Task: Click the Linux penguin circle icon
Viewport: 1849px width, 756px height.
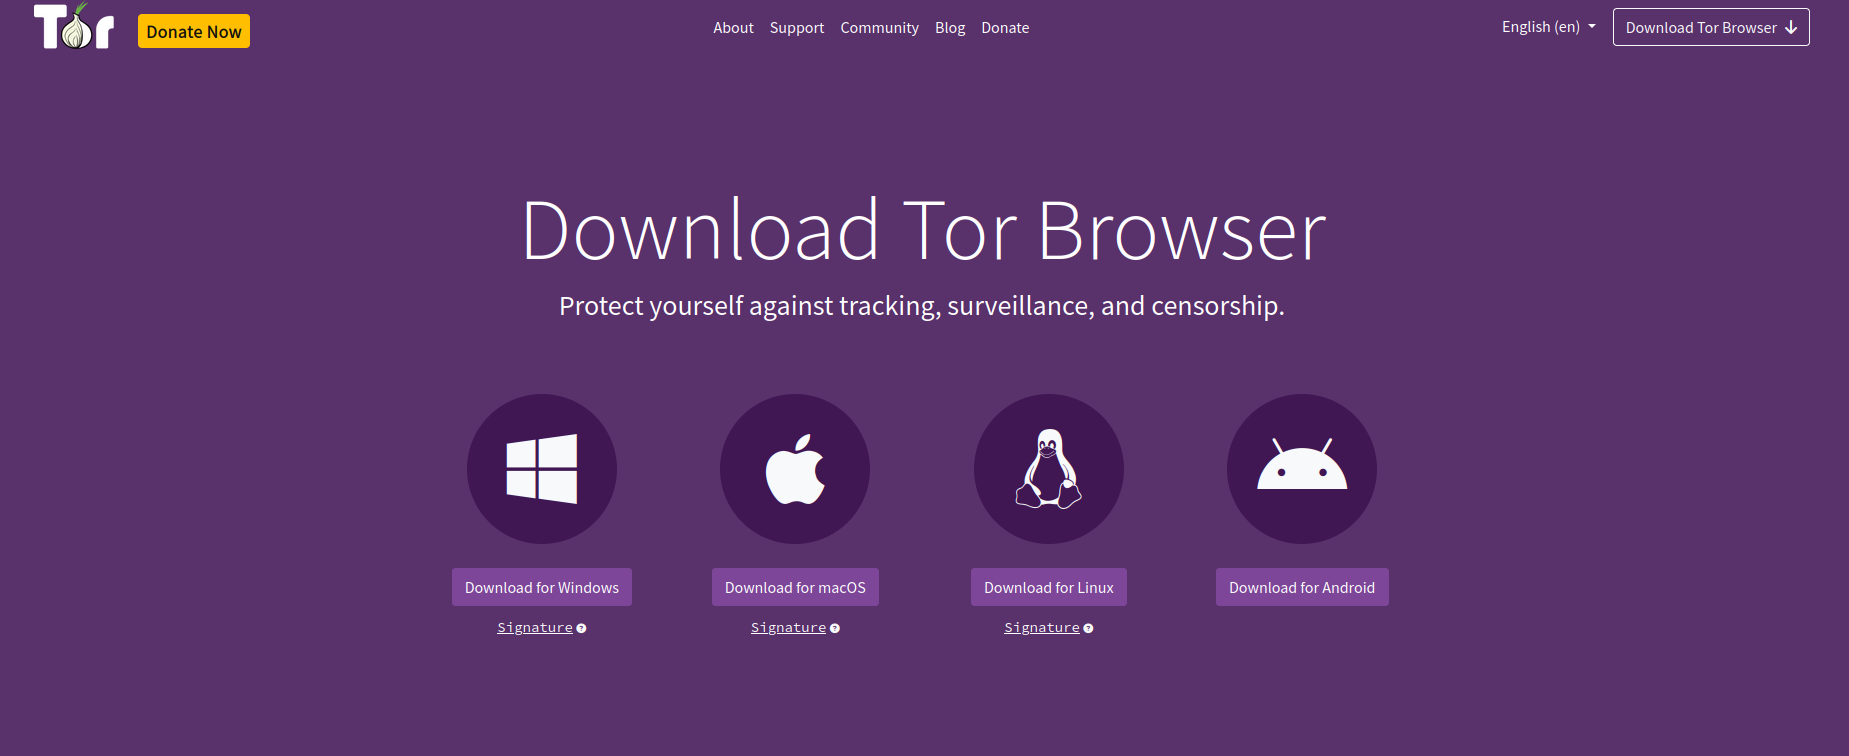Action: click(x=1049, y=469)
